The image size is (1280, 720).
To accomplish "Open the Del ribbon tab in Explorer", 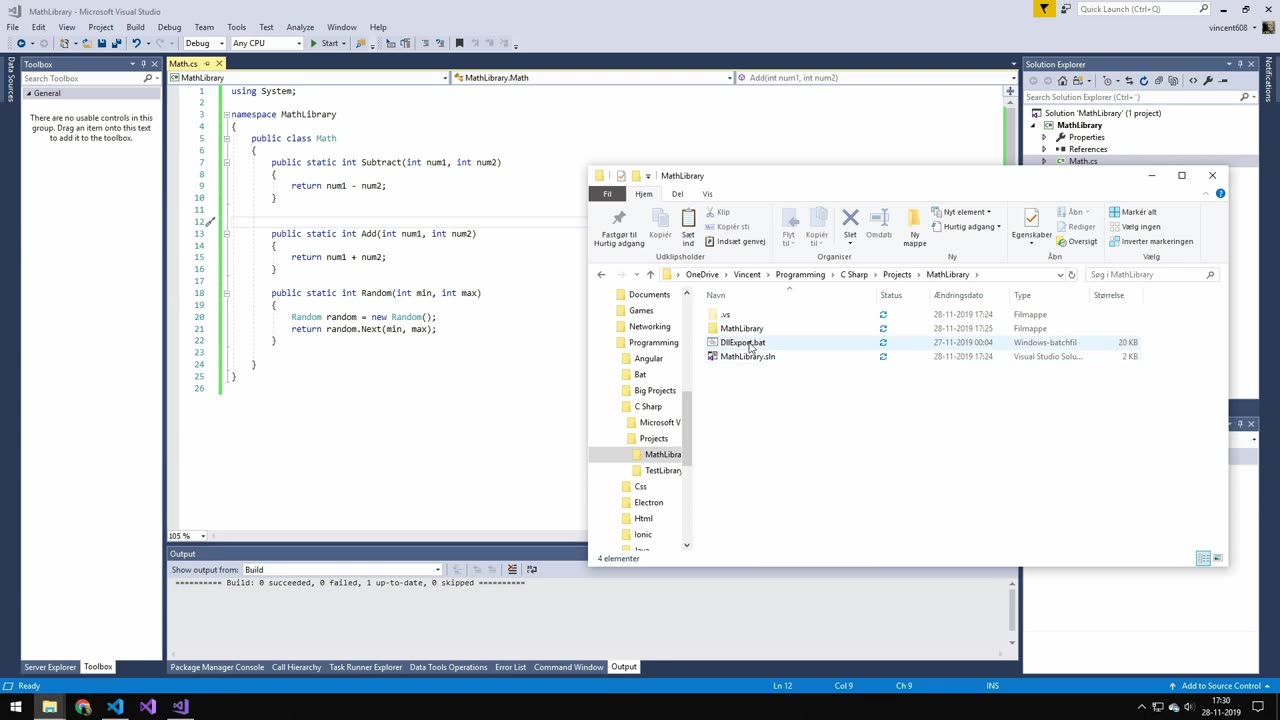I will 677,194.
